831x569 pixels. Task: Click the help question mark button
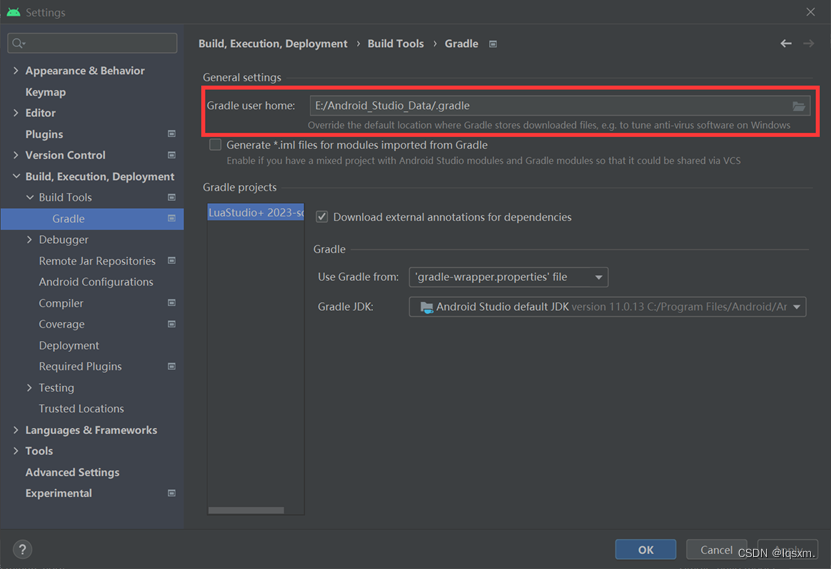[x=22, y=549]
